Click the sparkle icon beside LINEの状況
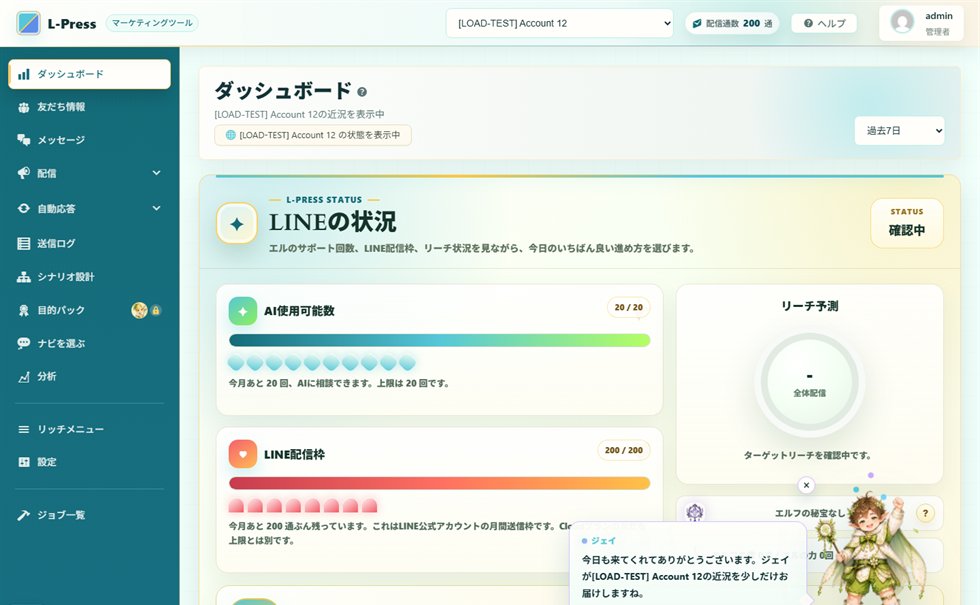 (237, 224)
